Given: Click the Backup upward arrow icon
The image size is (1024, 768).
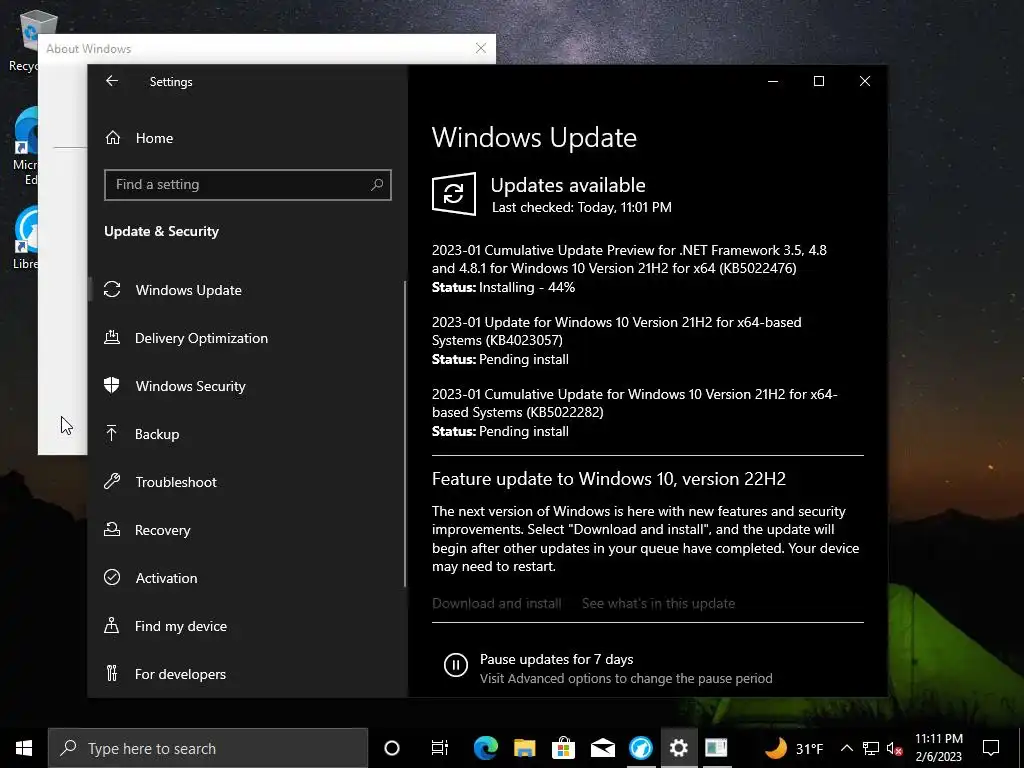Looking at the screenshot, I should tap(112, 433).
